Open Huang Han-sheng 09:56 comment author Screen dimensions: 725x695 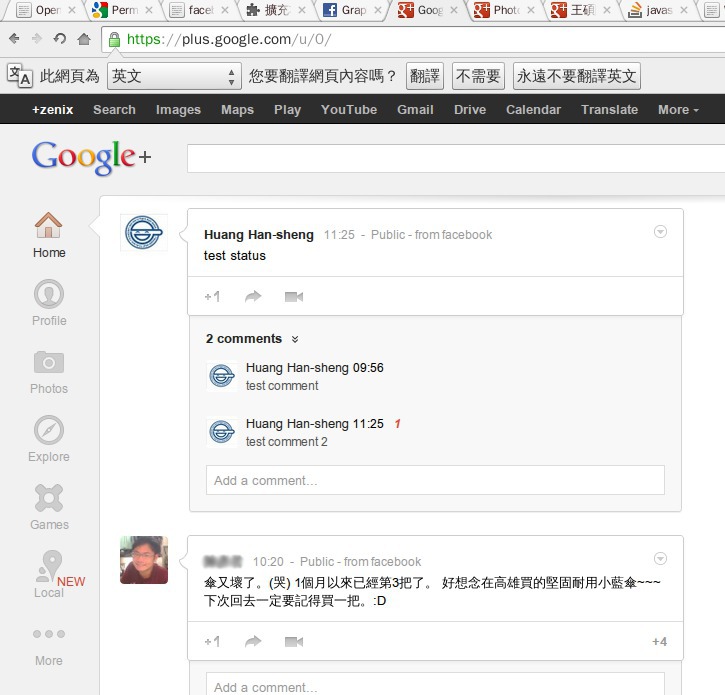click(297, 368)
